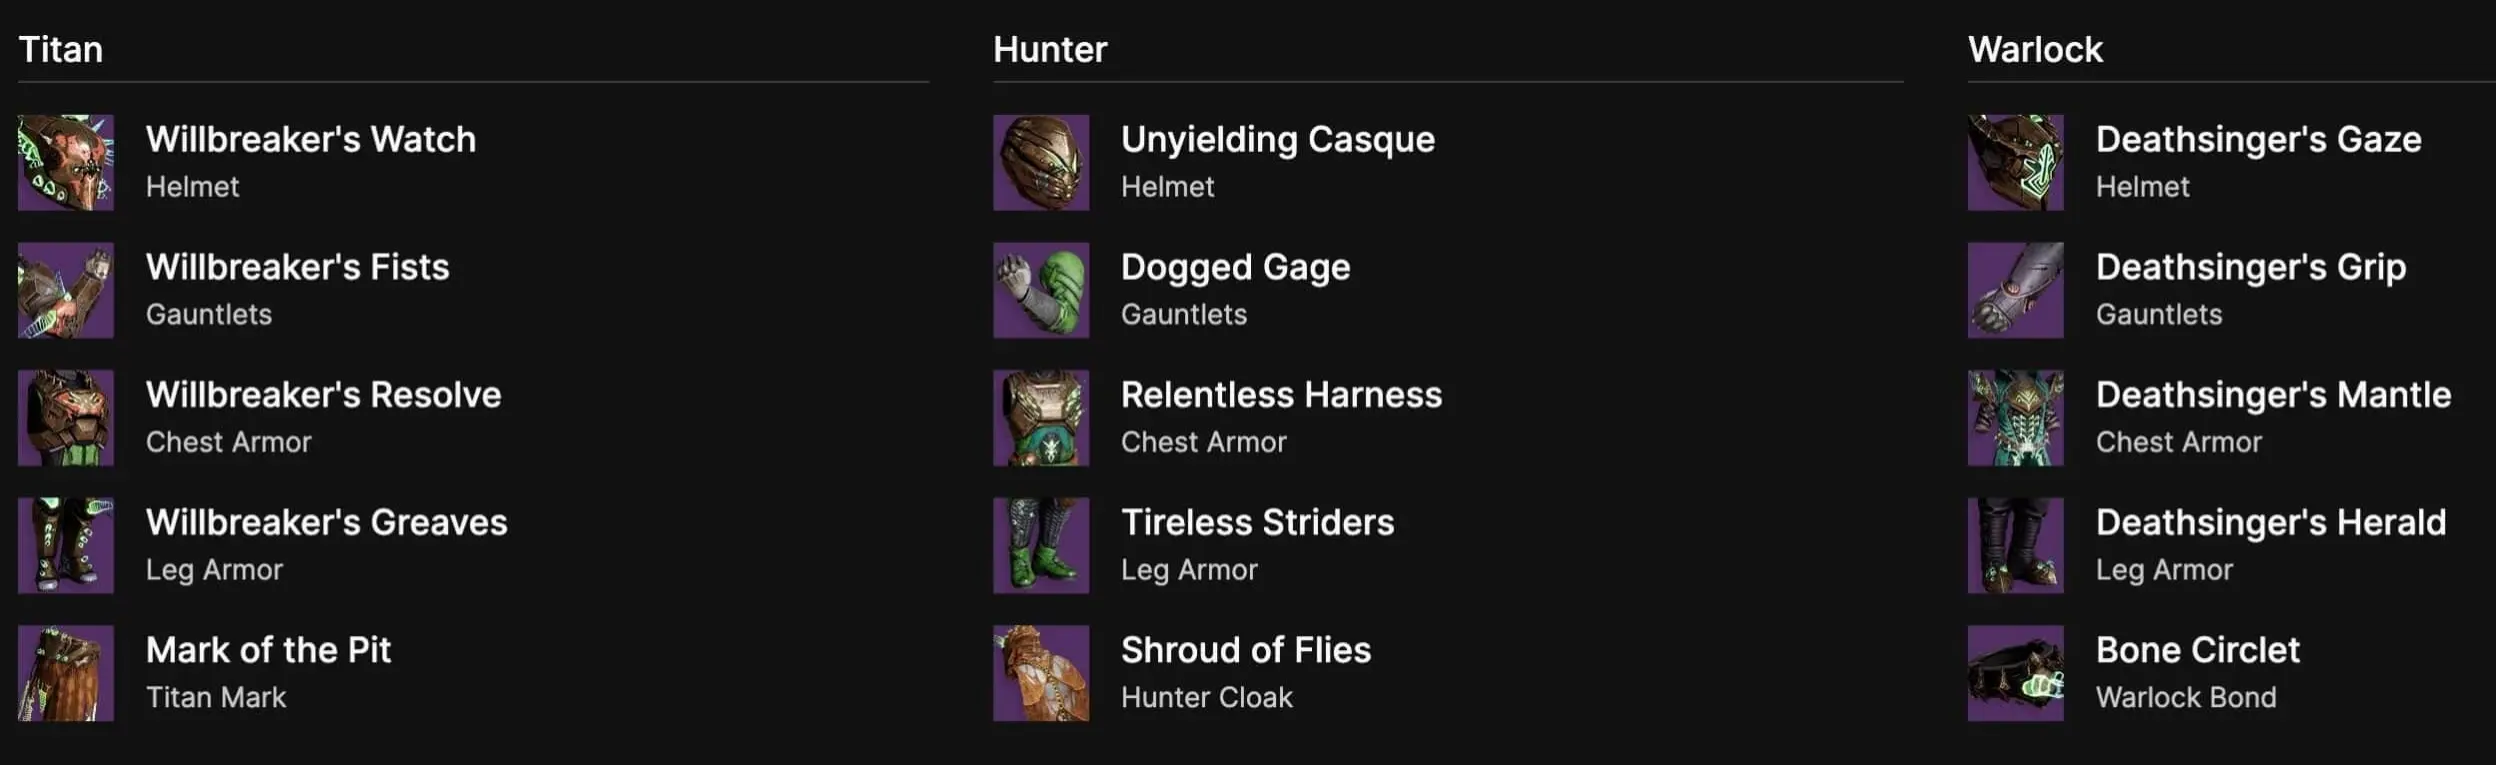Open the Deathsinger's Herald item entry
The height and width of the screenshot is (765, 2496).
[x=2270, y=521]
